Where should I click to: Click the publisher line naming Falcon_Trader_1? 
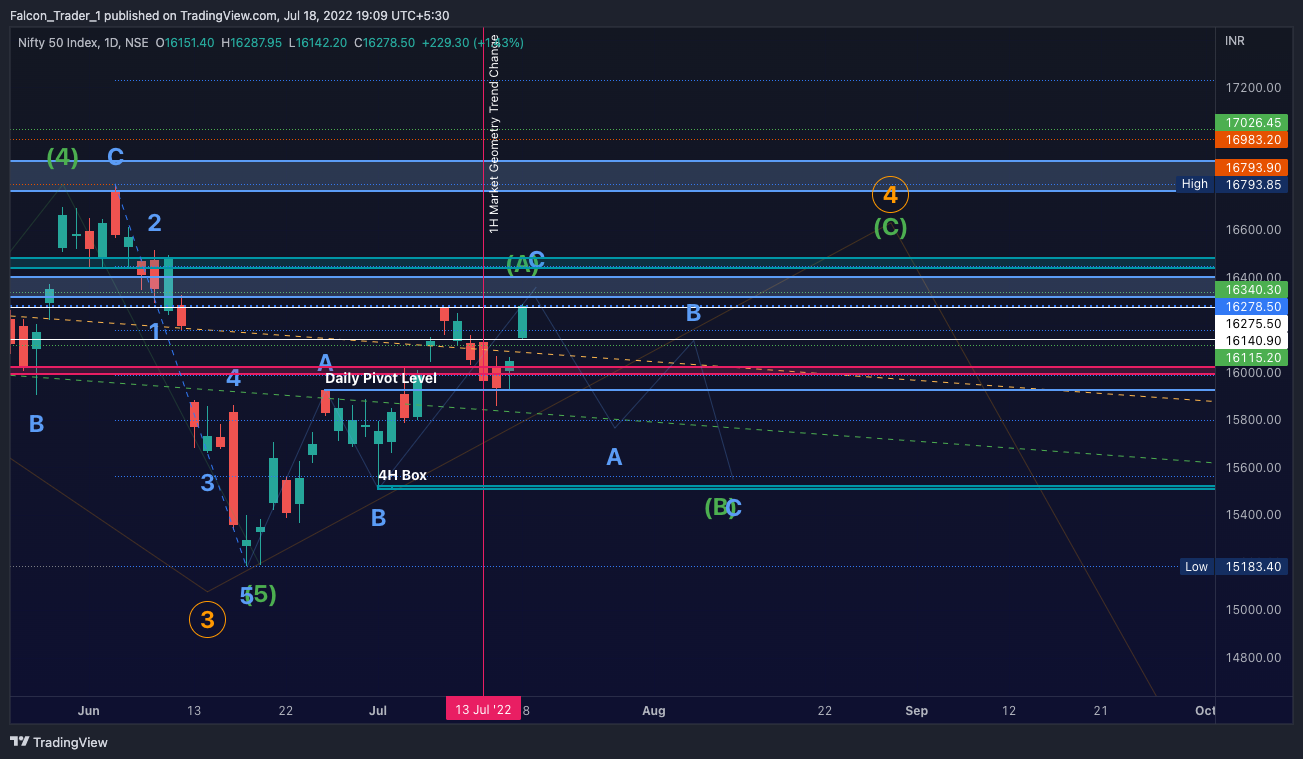pos(229,16)
